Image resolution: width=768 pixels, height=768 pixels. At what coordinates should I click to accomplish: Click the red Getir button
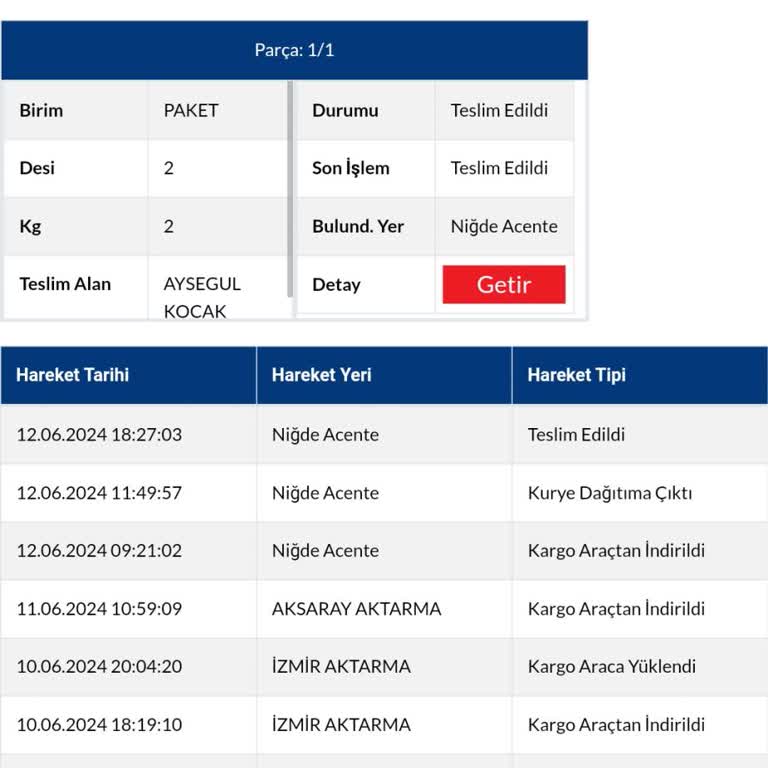coord(504,284)
